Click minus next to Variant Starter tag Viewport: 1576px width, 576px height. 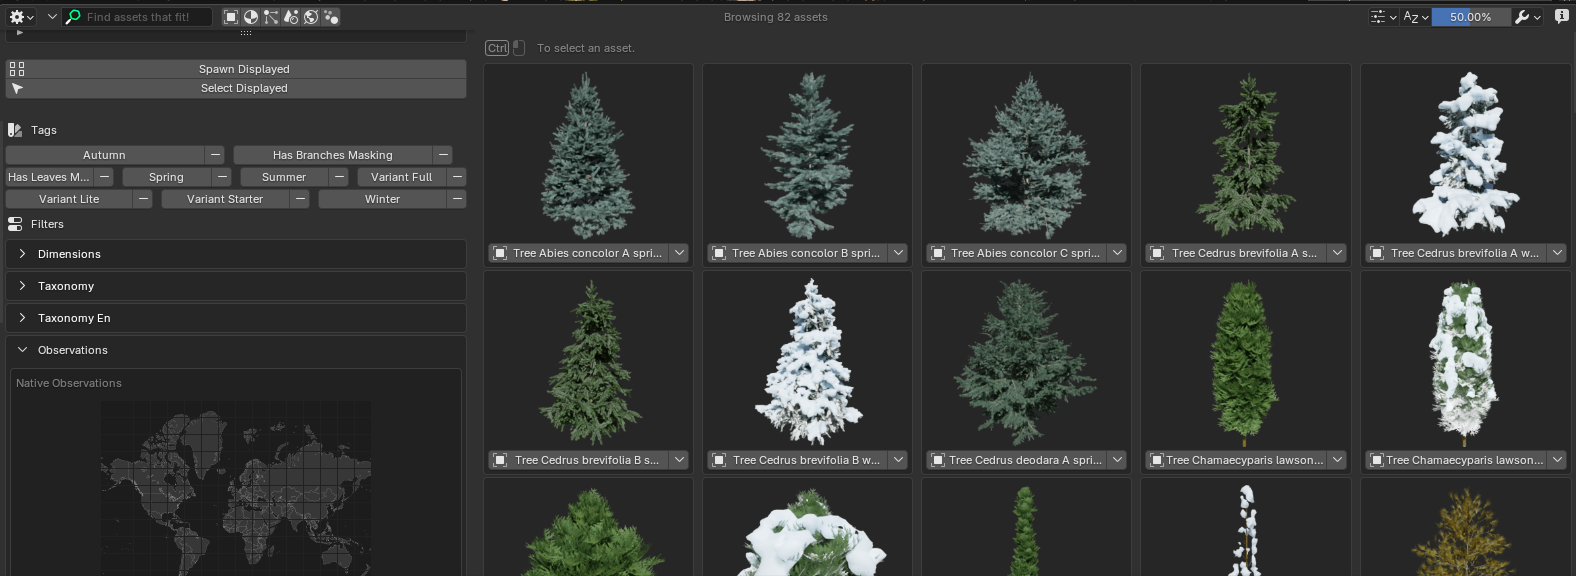300,199
